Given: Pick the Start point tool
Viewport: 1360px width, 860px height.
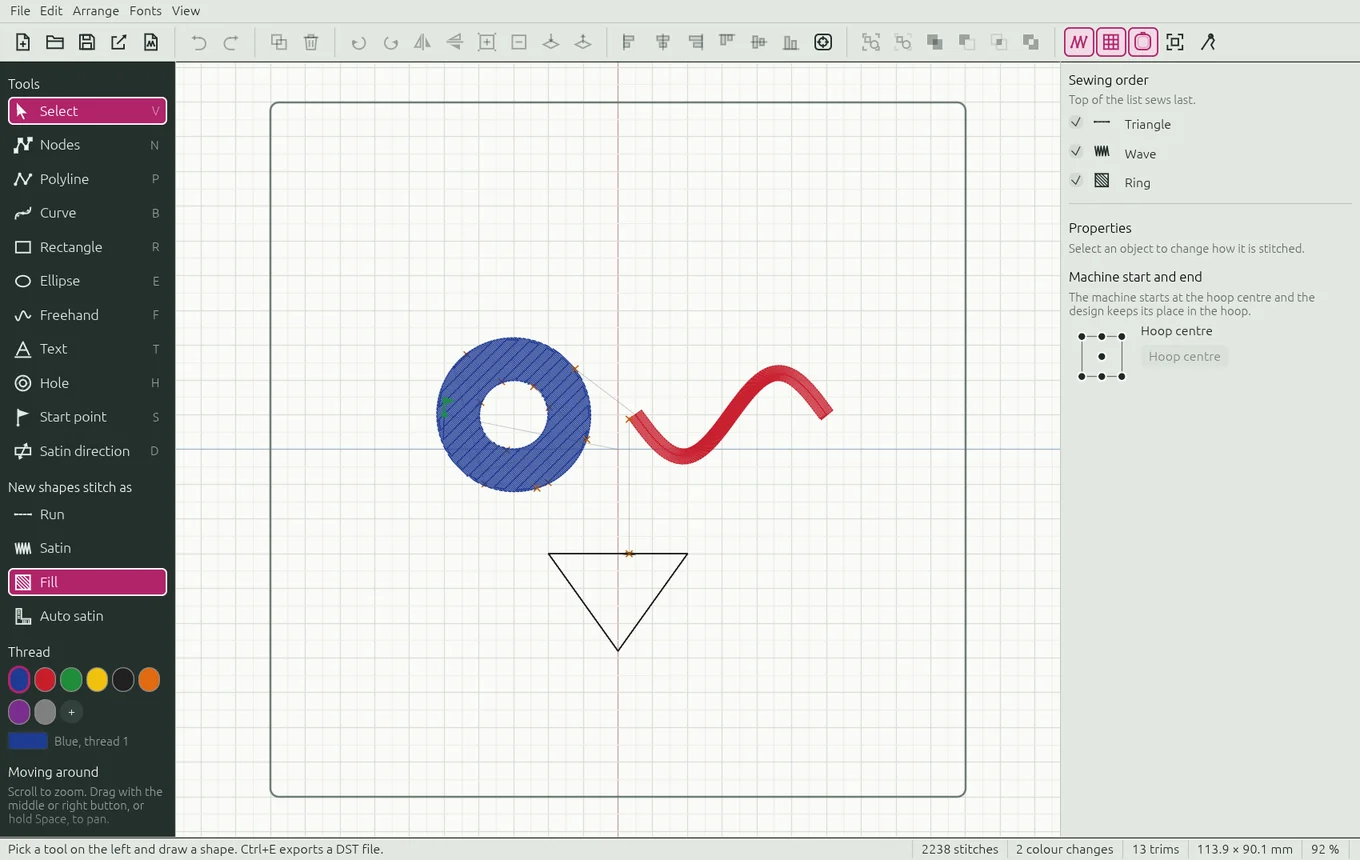Looking at the screenshot, I should point(87,417).
